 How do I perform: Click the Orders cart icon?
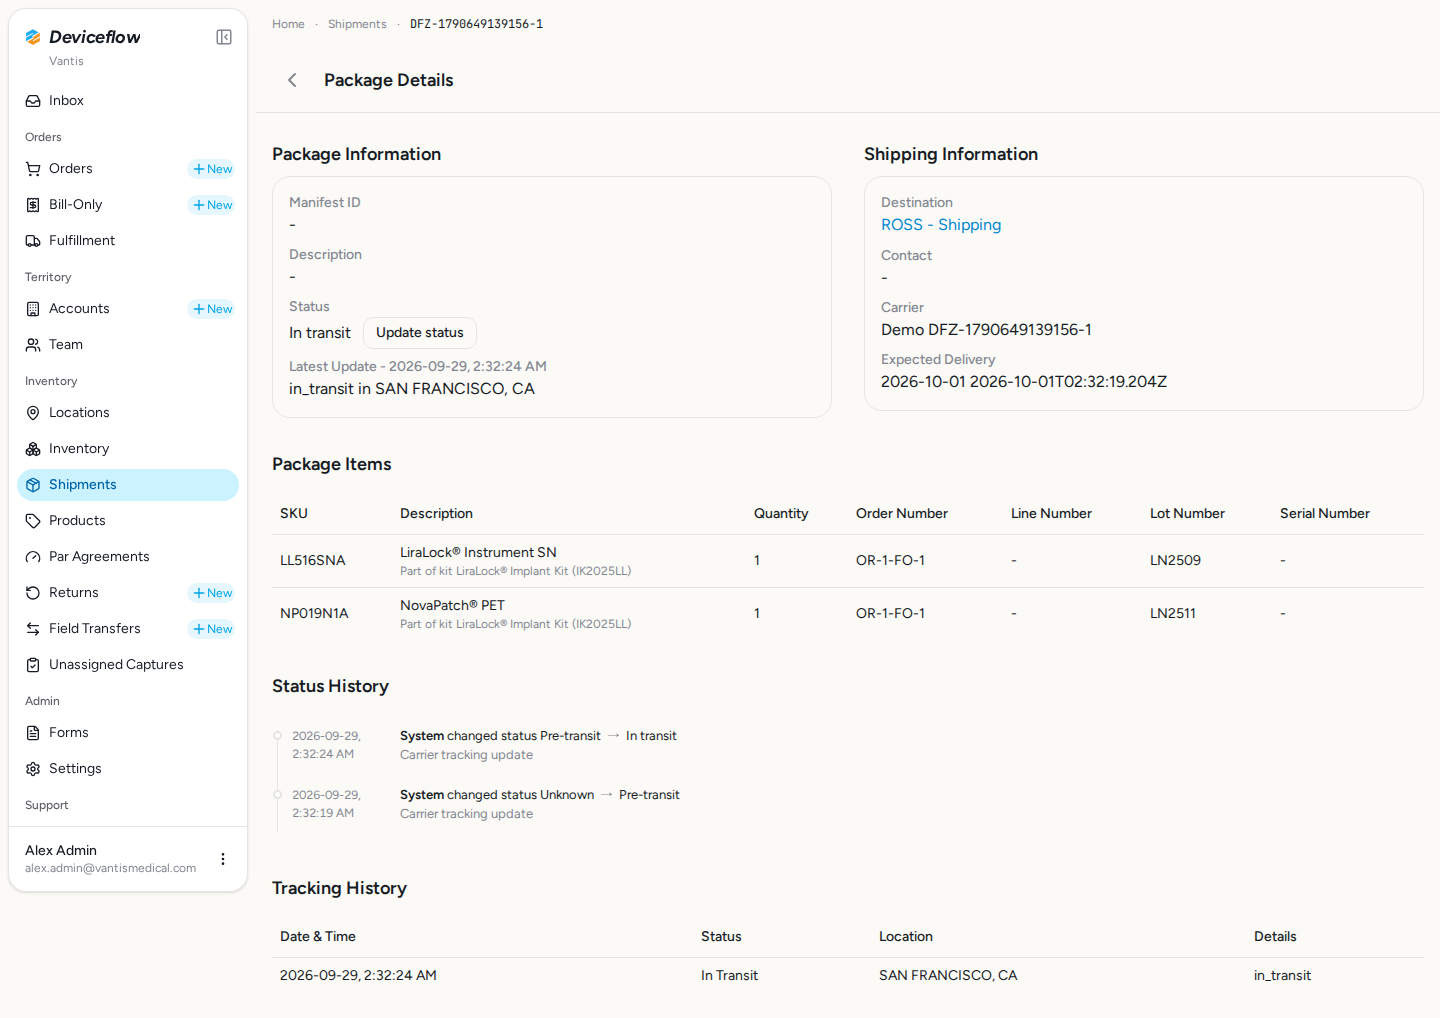pos(33,169)
